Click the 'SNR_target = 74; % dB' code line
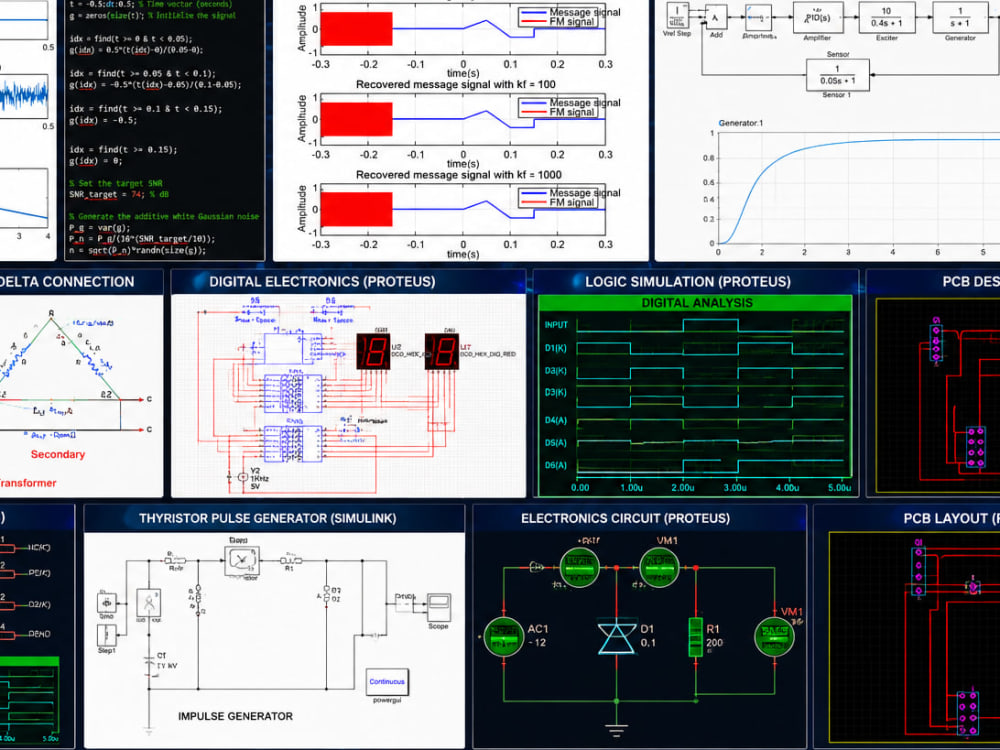The image size is (1000, 750). [x=119, y=195]
